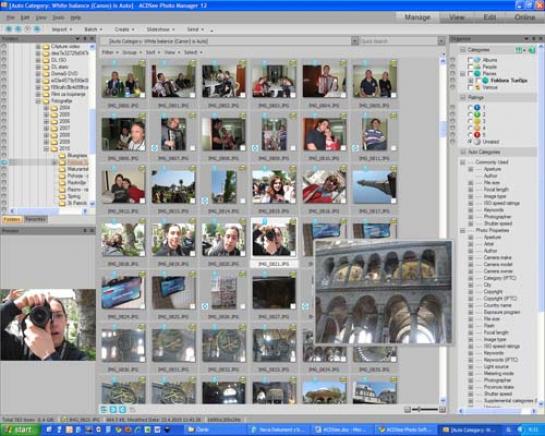
Task: Expand the Aperture node under Commonly Used
Action: coord(471,169)
